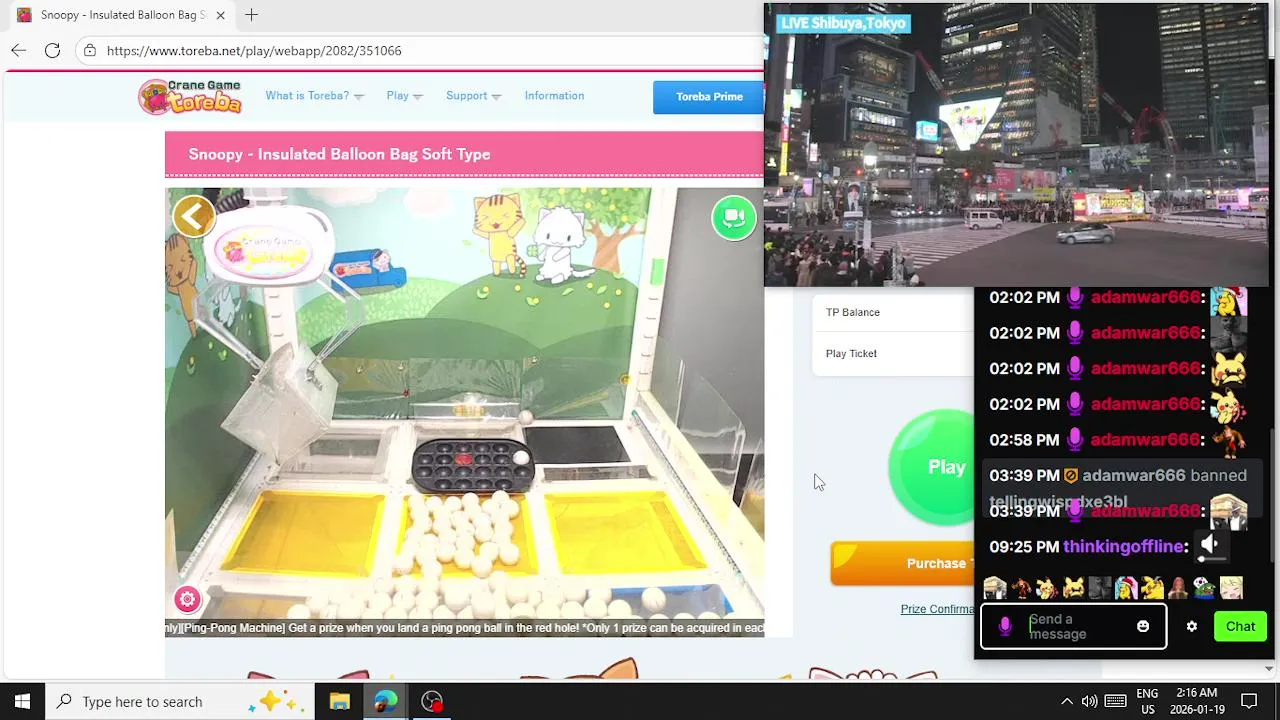Screen dimensions: 1280x720
Task: Open the clock showing 2:16 AM
Action: [x=1196, y=701]
